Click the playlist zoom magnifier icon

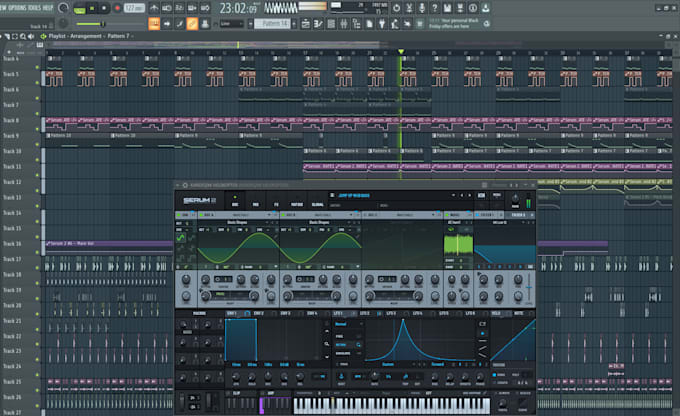click(23, 36)
